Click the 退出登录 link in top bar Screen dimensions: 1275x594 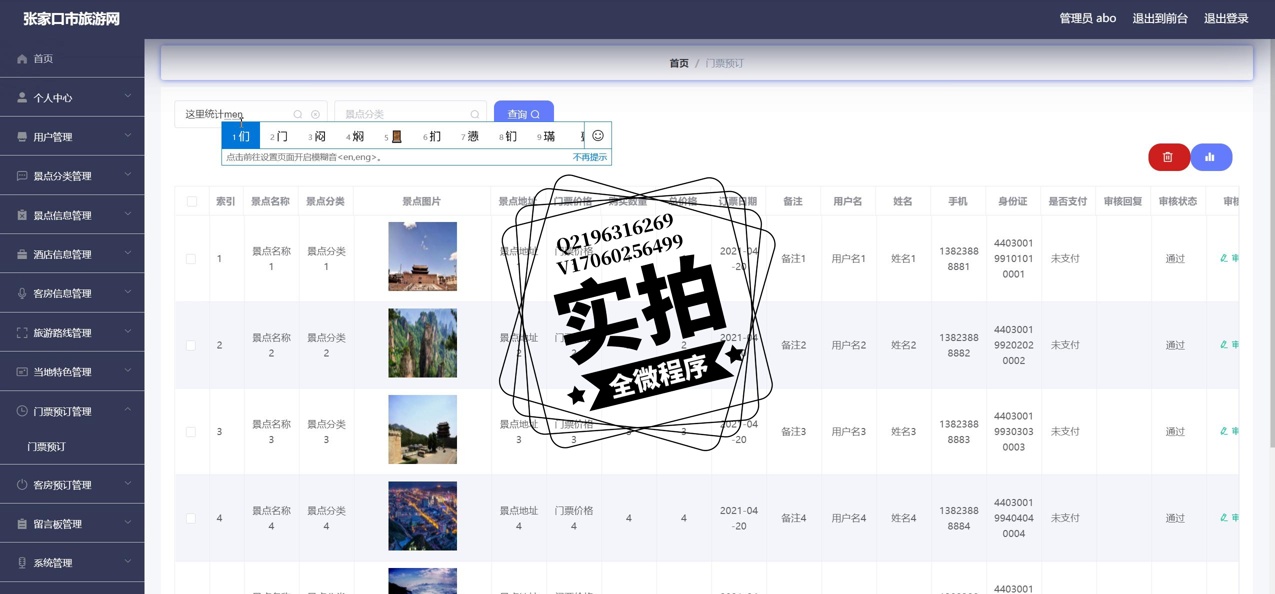point(1225,18)
